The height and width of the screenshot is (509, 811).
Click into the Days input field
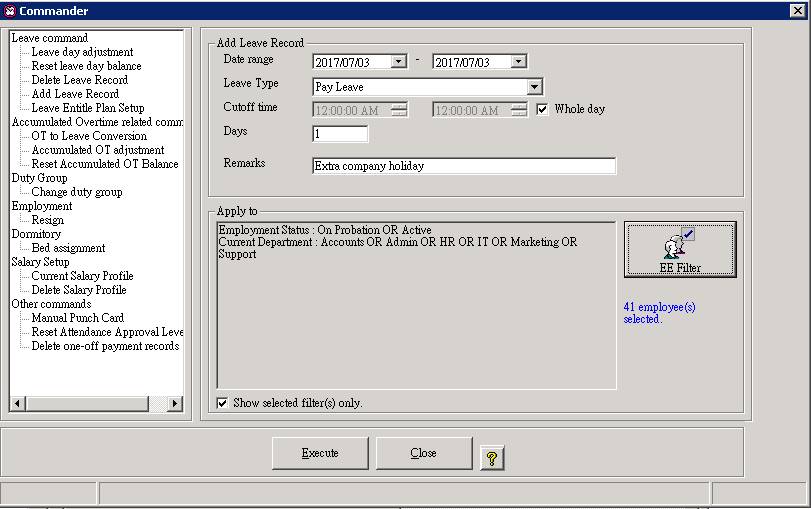[340, 133]
